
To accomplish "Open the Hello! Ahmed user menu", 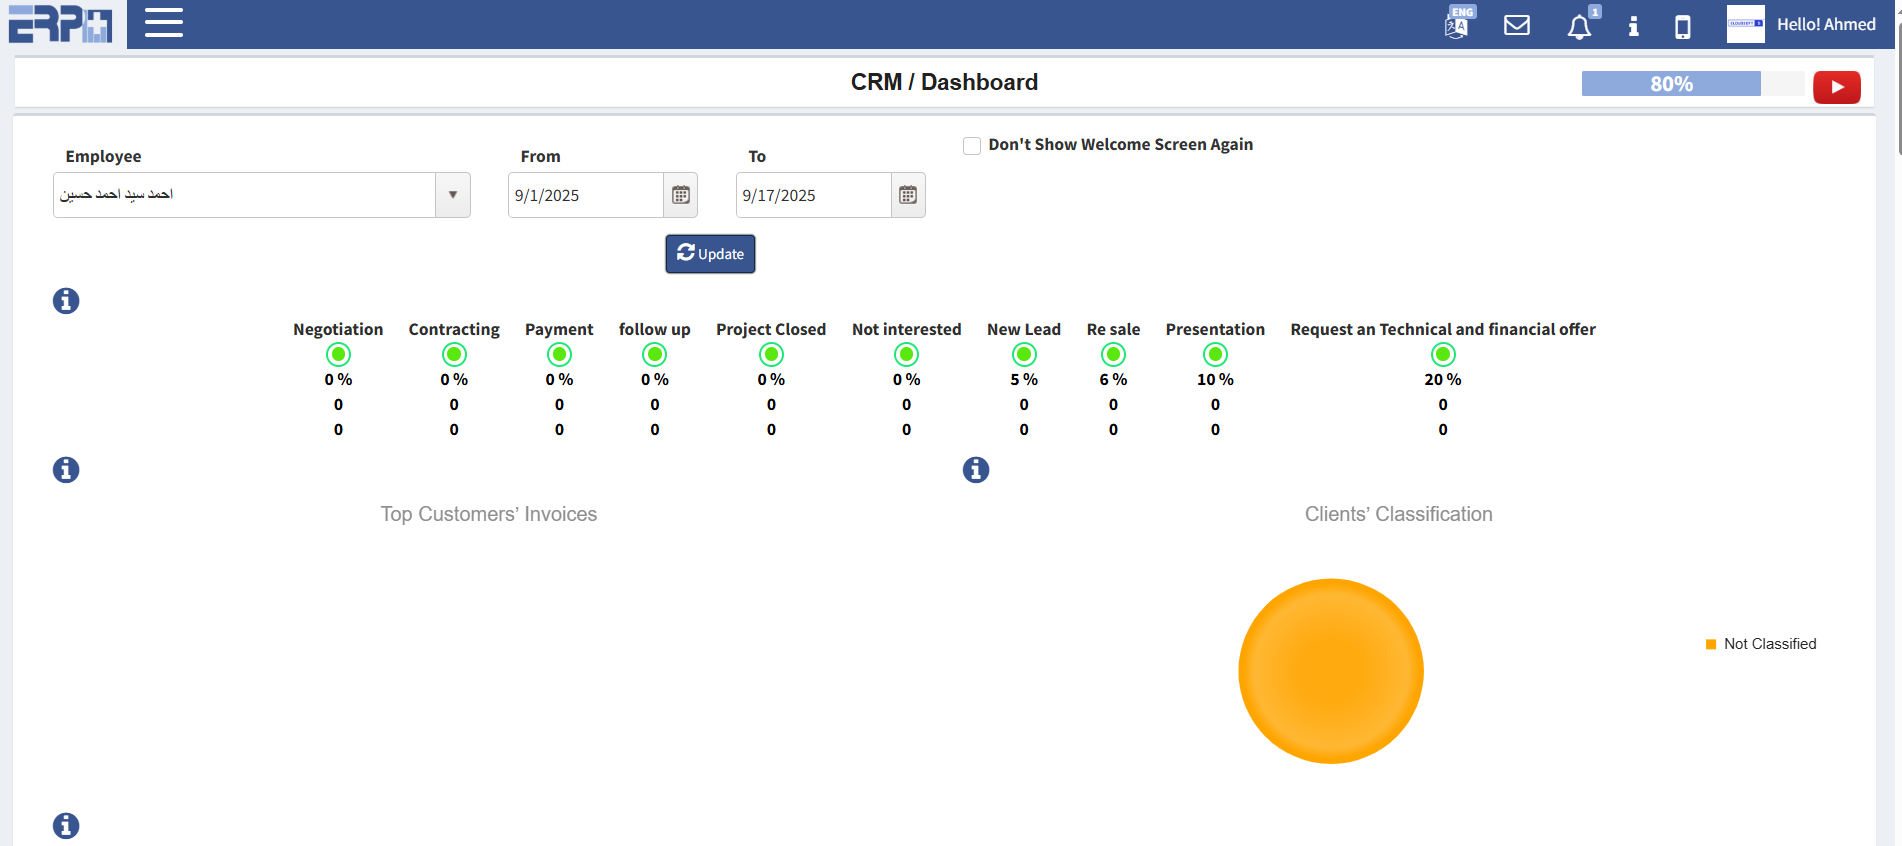I will coord(1825,25).
